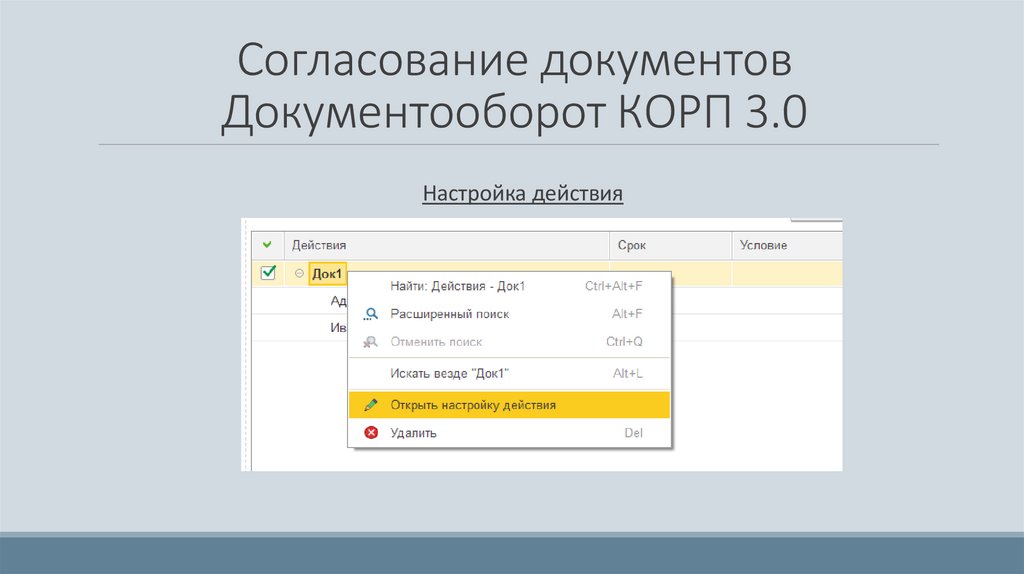Viewport: 1024px width, 574px height.
Task: Choose Удалить in the context menu
Action: (x=509, y=432)
